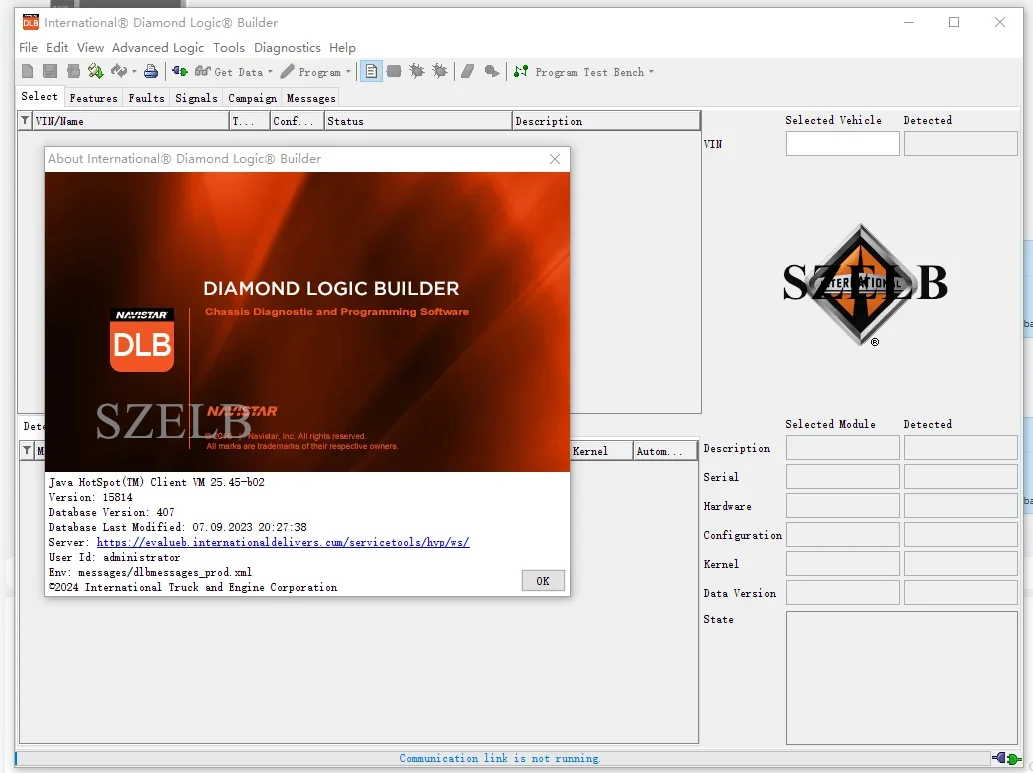Screen dimensions: 1033x773
Task: Click the DLB application icon in title bar
Action: (x=30, y=22)
